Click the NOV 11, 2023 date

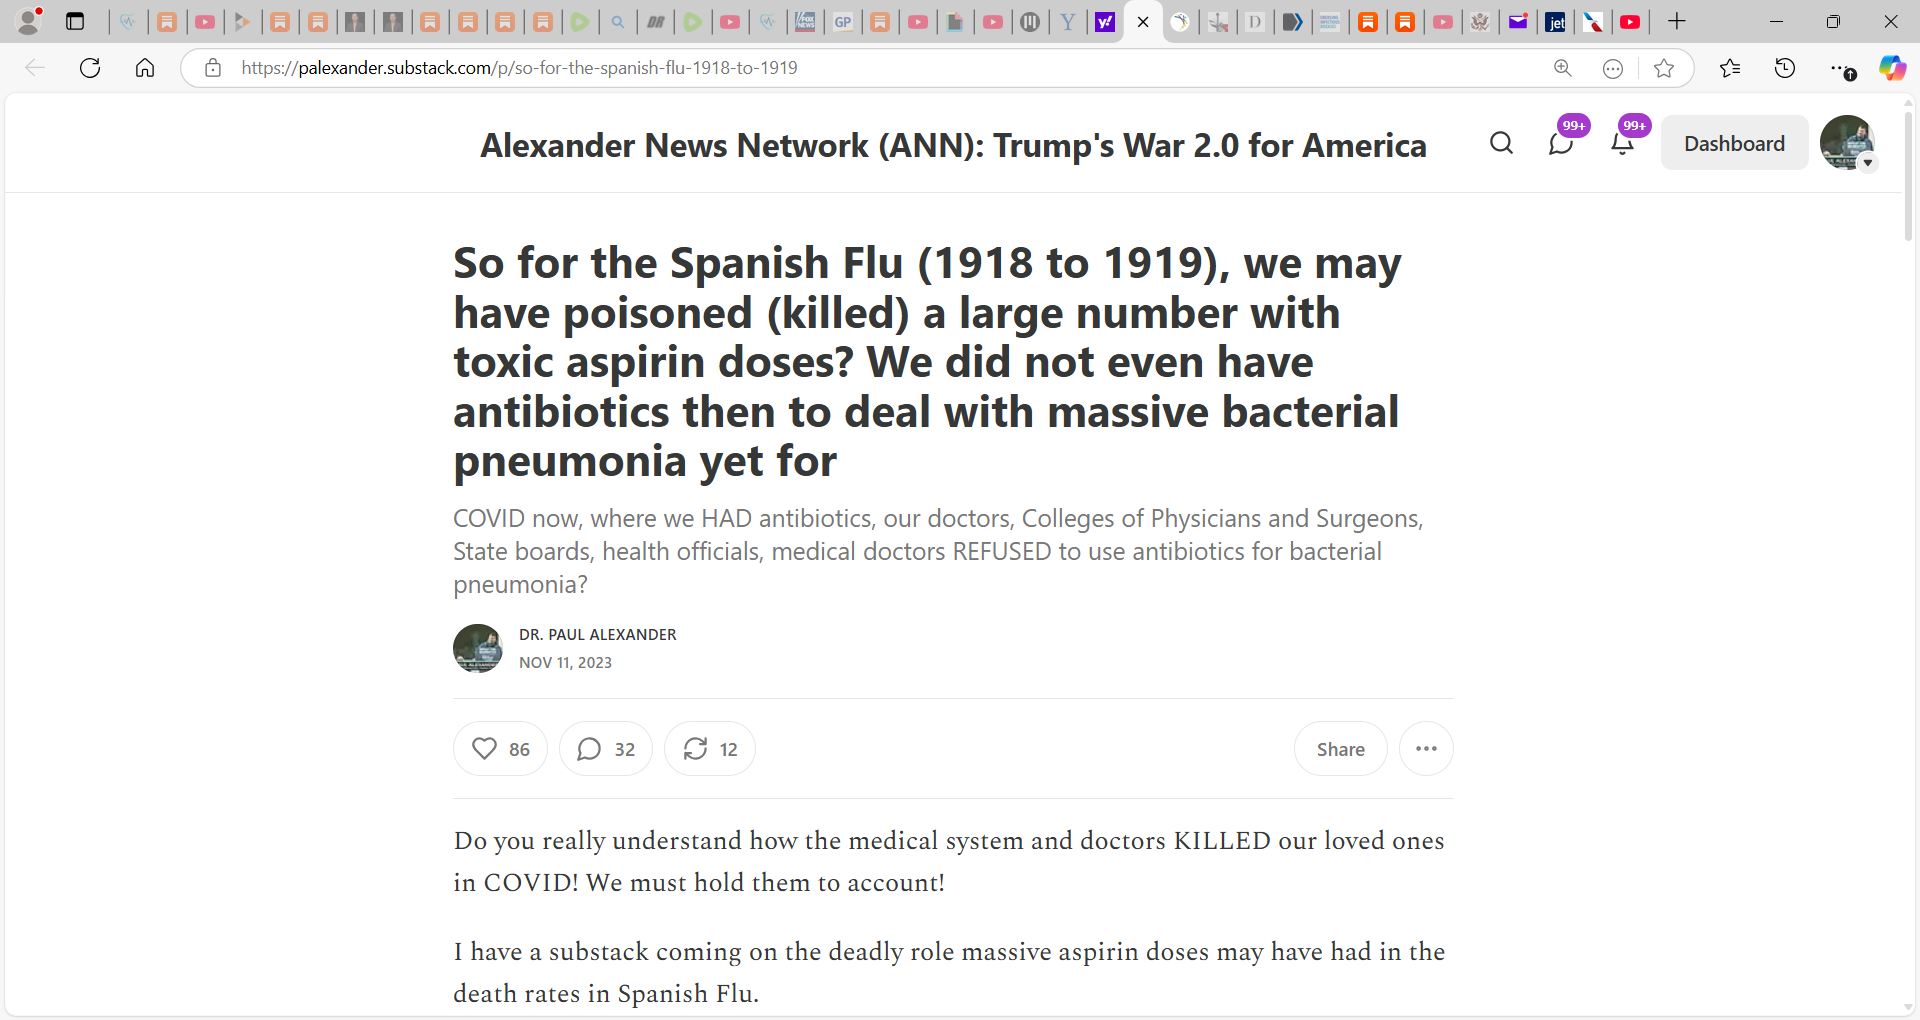565,663
